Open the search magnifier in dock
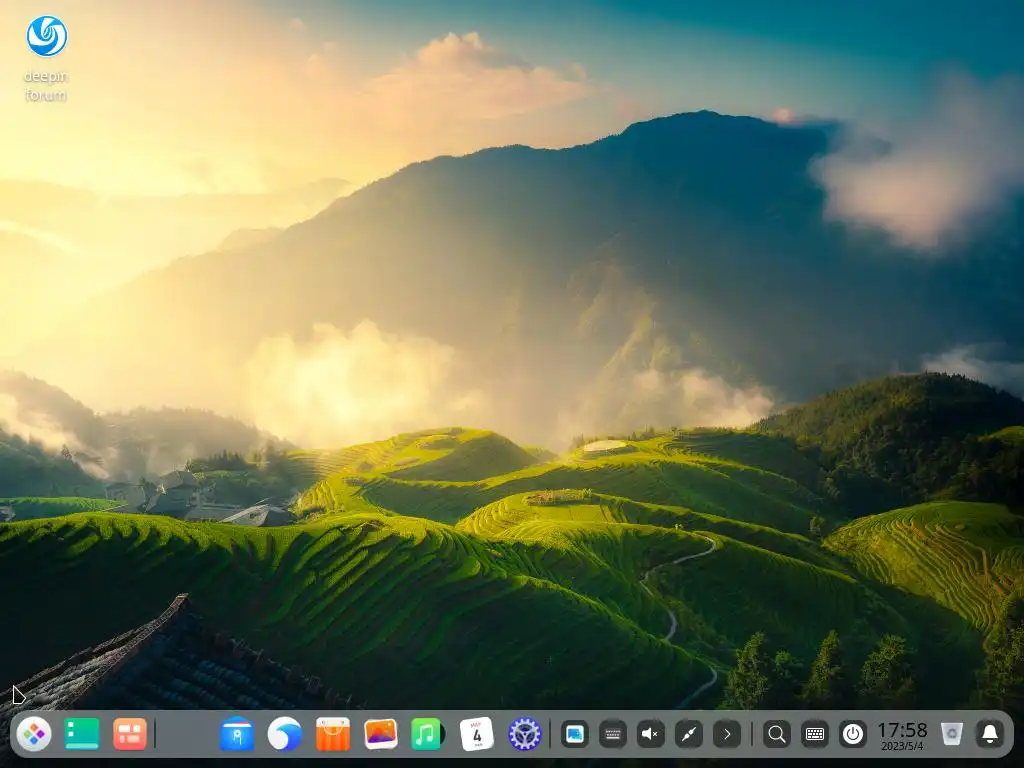 (x=776, y=734)
